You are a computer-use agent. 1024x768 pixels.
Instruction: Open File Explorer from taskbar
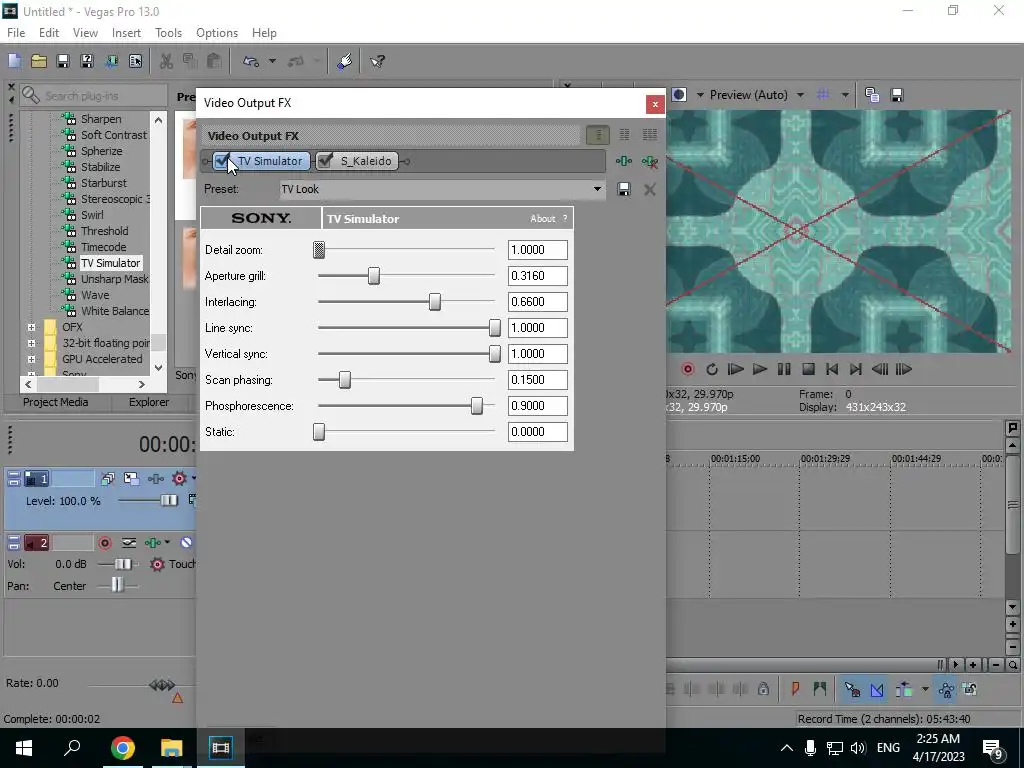171,748
